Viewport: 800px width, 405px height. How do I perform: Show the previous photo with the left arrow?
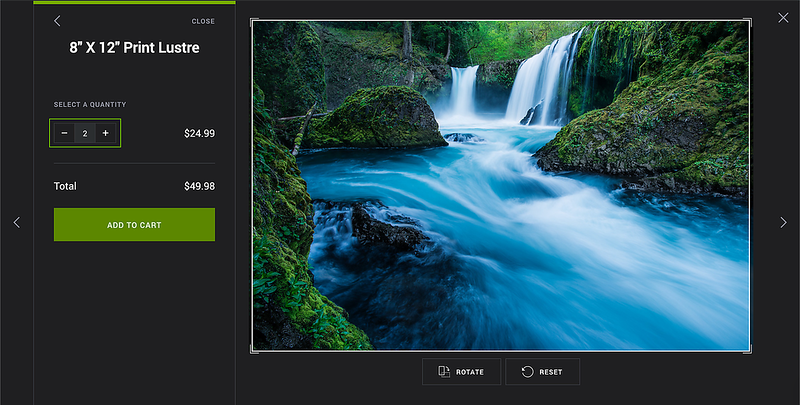pyautogui.click(x=17, y=222)
